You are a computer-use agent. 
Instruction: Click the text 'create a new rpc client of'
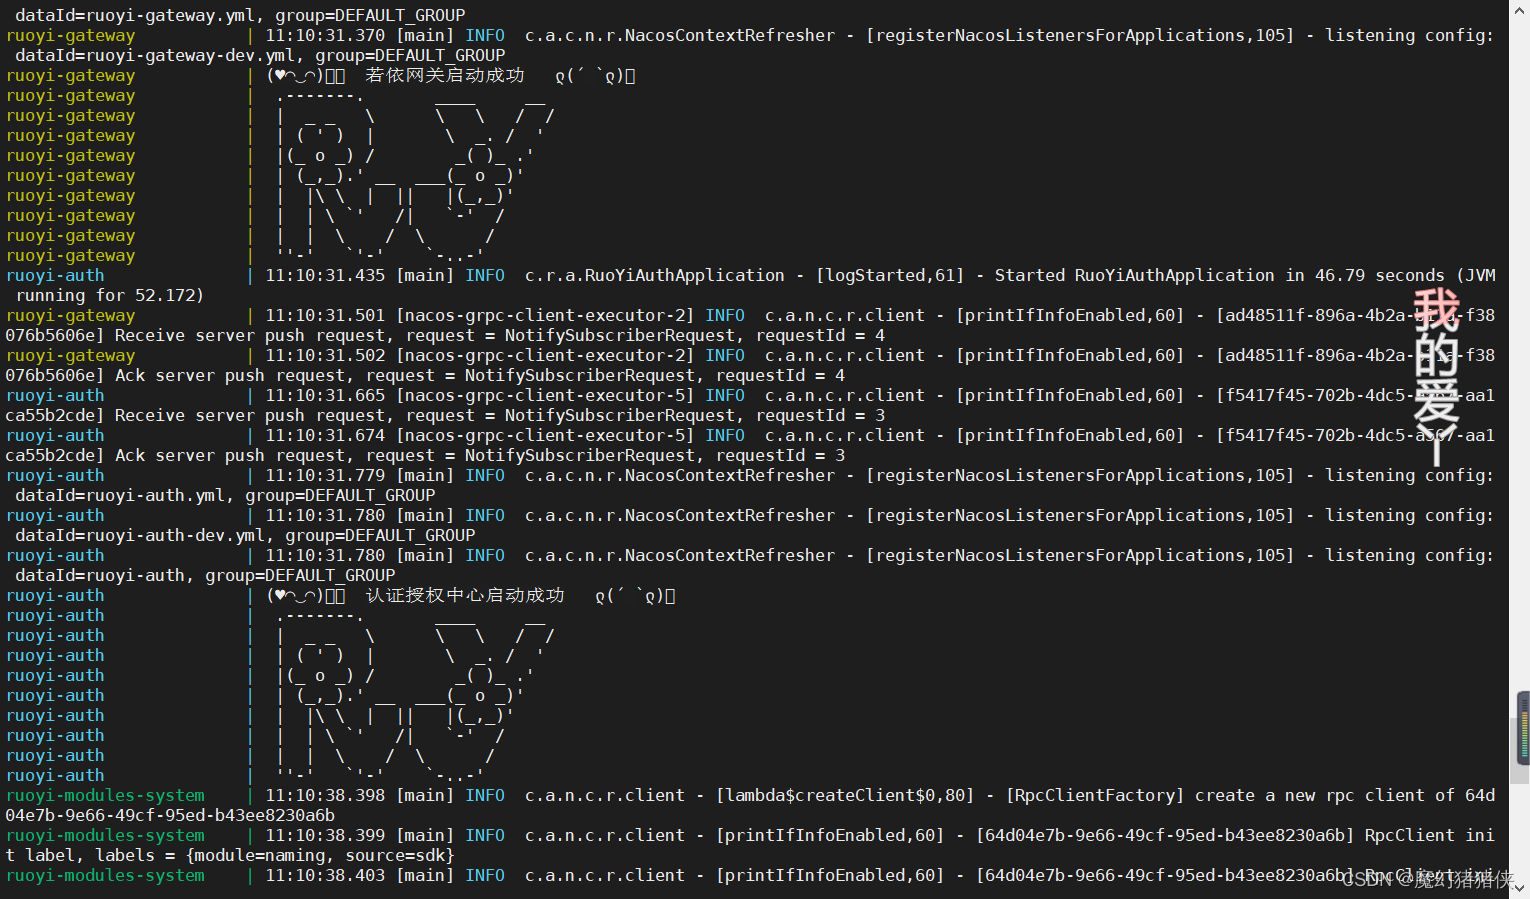(x=1325, y=795)
